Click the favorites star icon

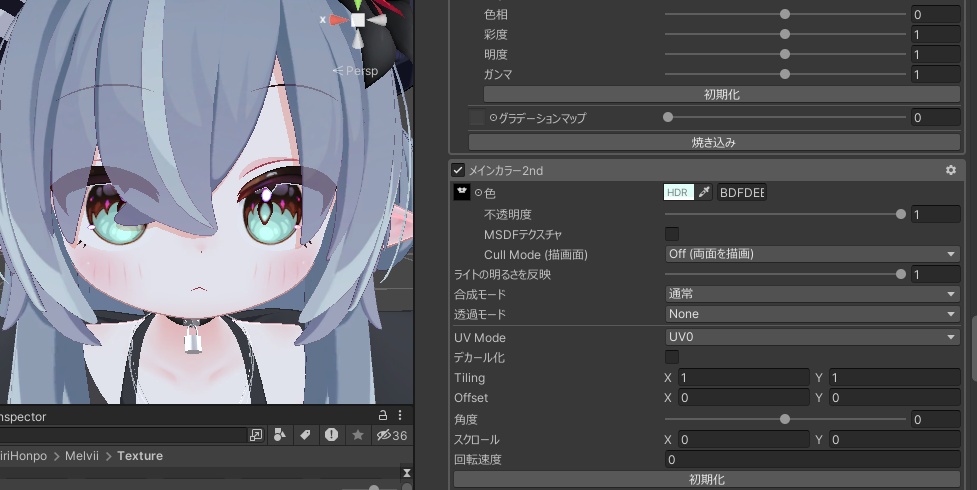(x=358, y=435)
